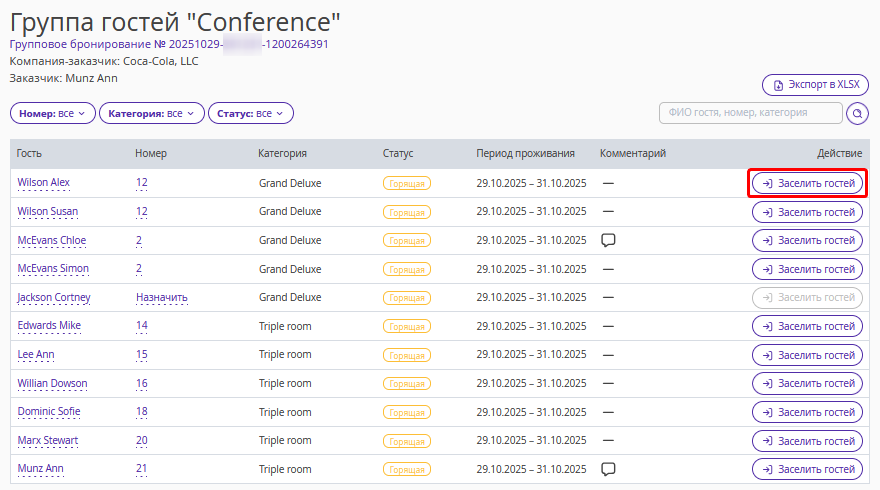880x490 pixels.
Task: Open guest Wilson Susan profile link
Action: pyautogui.click(x=47, y=212)
